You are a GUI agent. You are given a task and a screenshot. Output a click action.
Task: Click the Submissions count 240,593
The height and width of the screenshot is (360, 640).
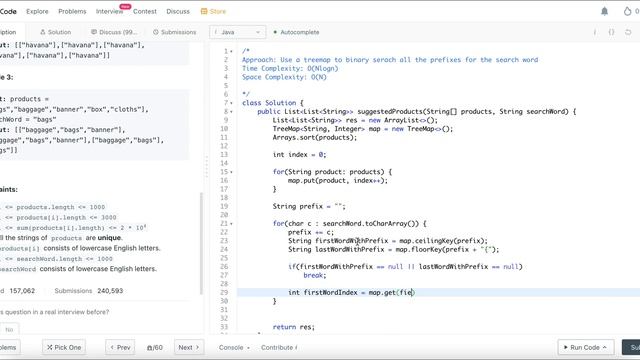pos(110,291)
